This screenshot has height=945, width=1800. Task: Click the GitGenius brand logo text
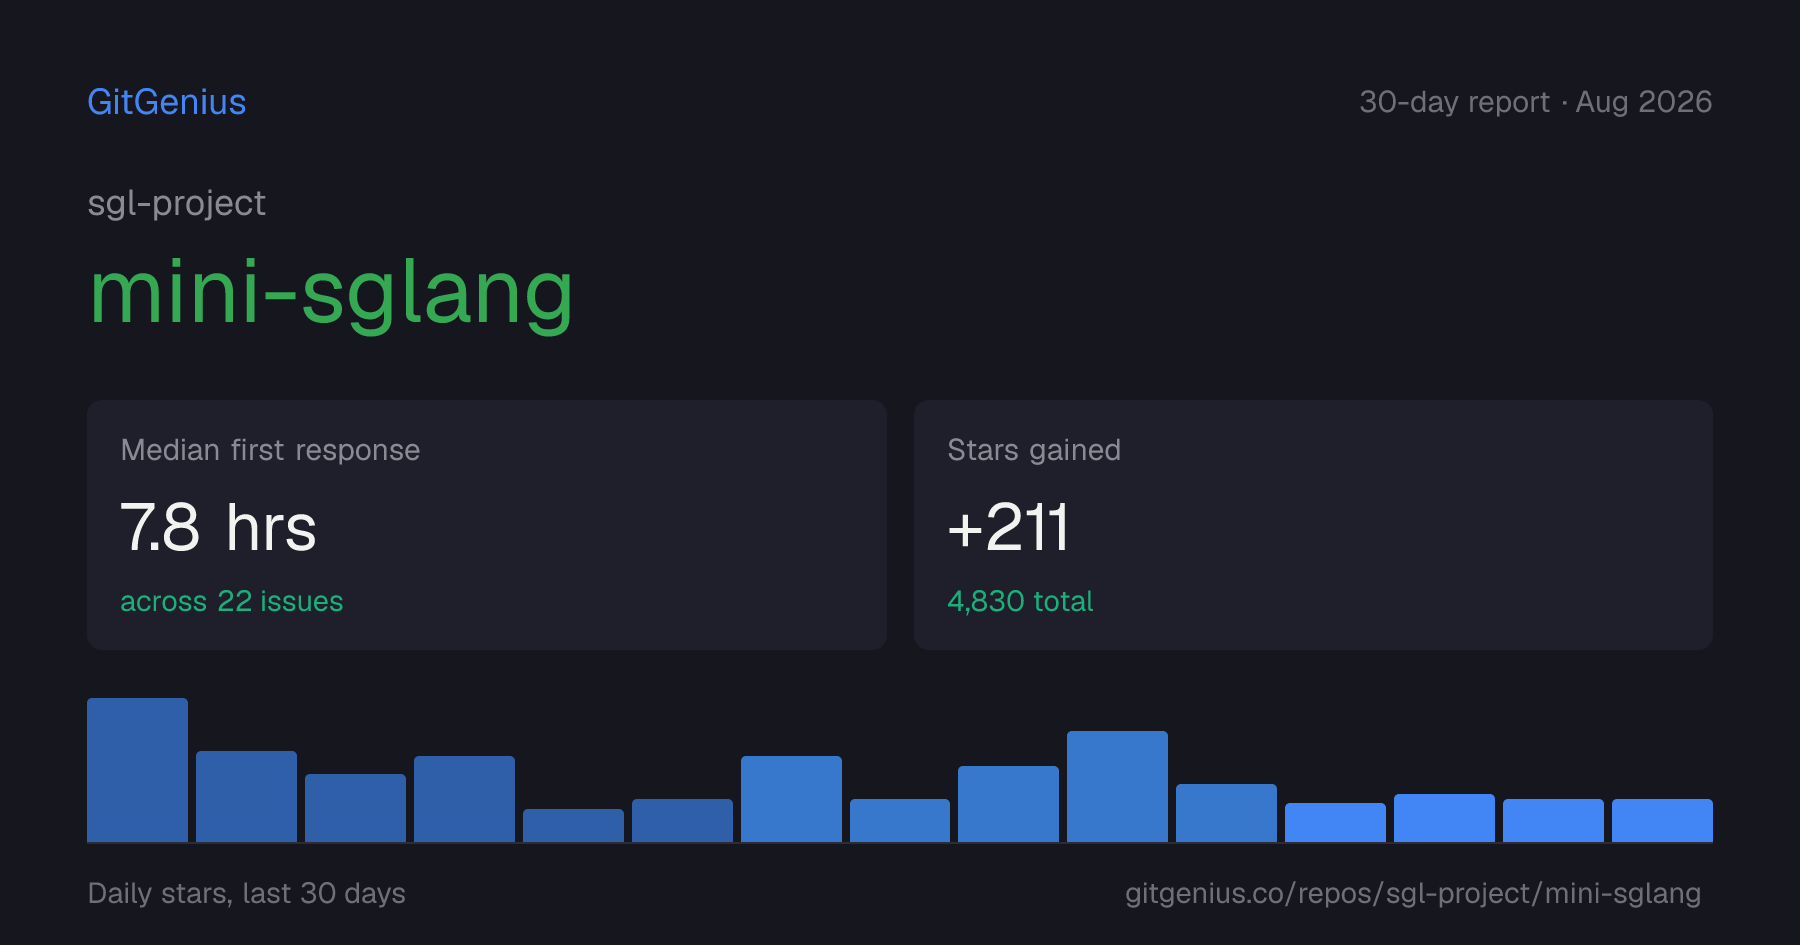click(167, 102)
